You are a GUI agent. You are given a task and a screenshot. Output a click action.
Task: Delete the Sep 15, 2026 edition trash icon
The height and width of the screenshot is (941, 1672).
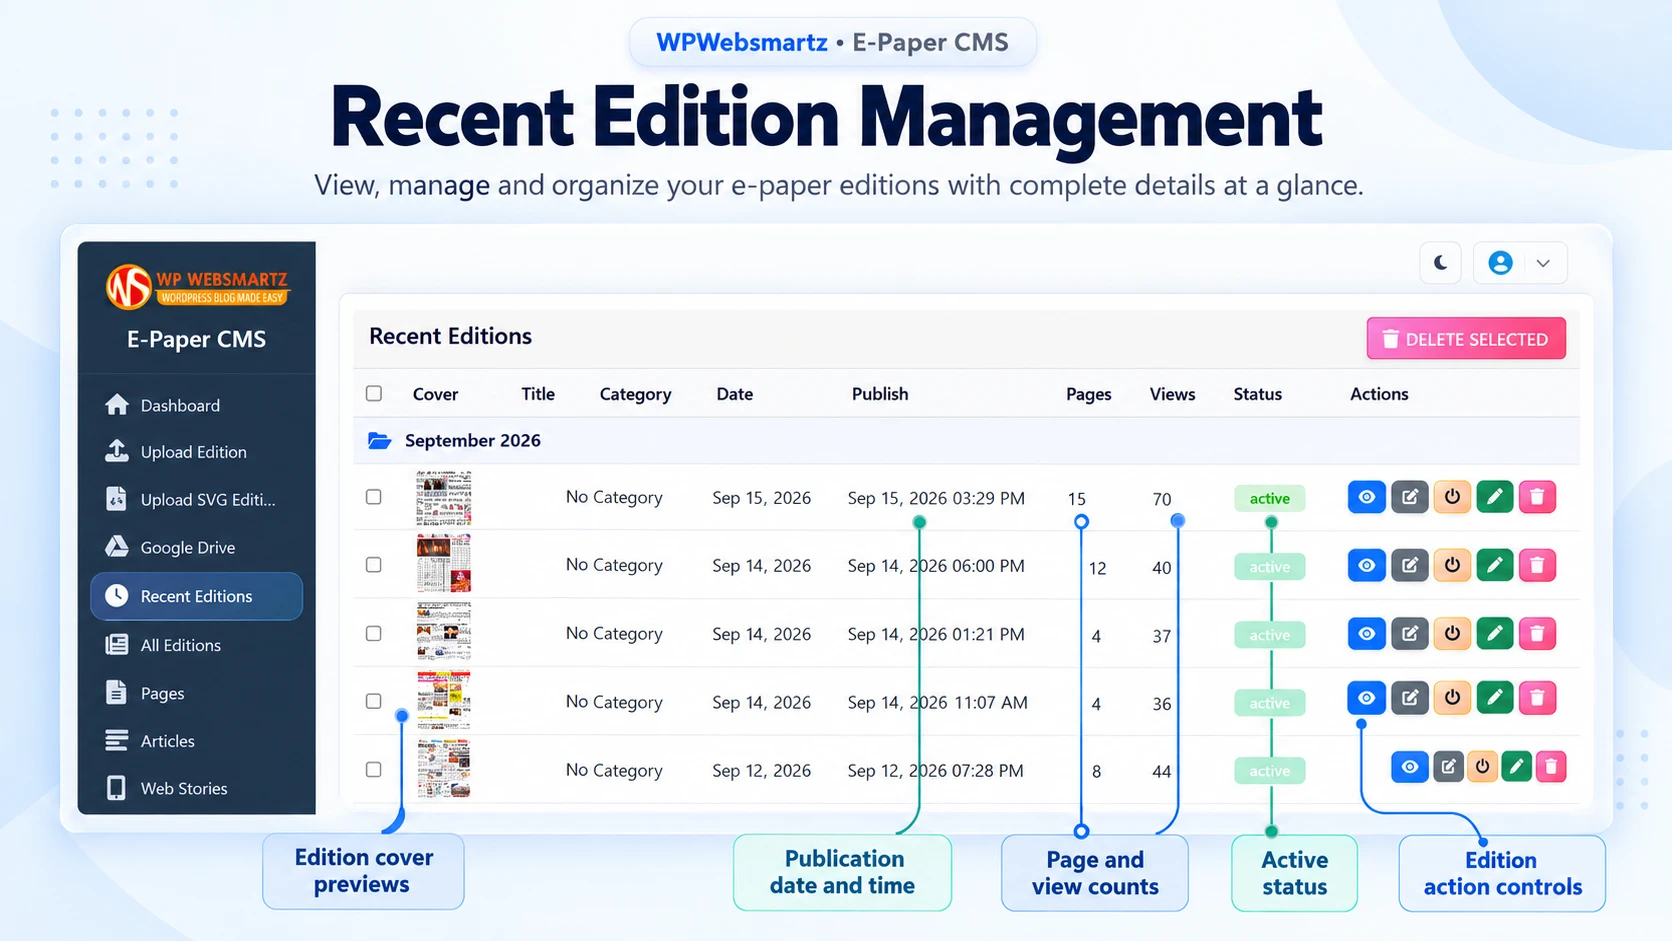click(1537, 497)
